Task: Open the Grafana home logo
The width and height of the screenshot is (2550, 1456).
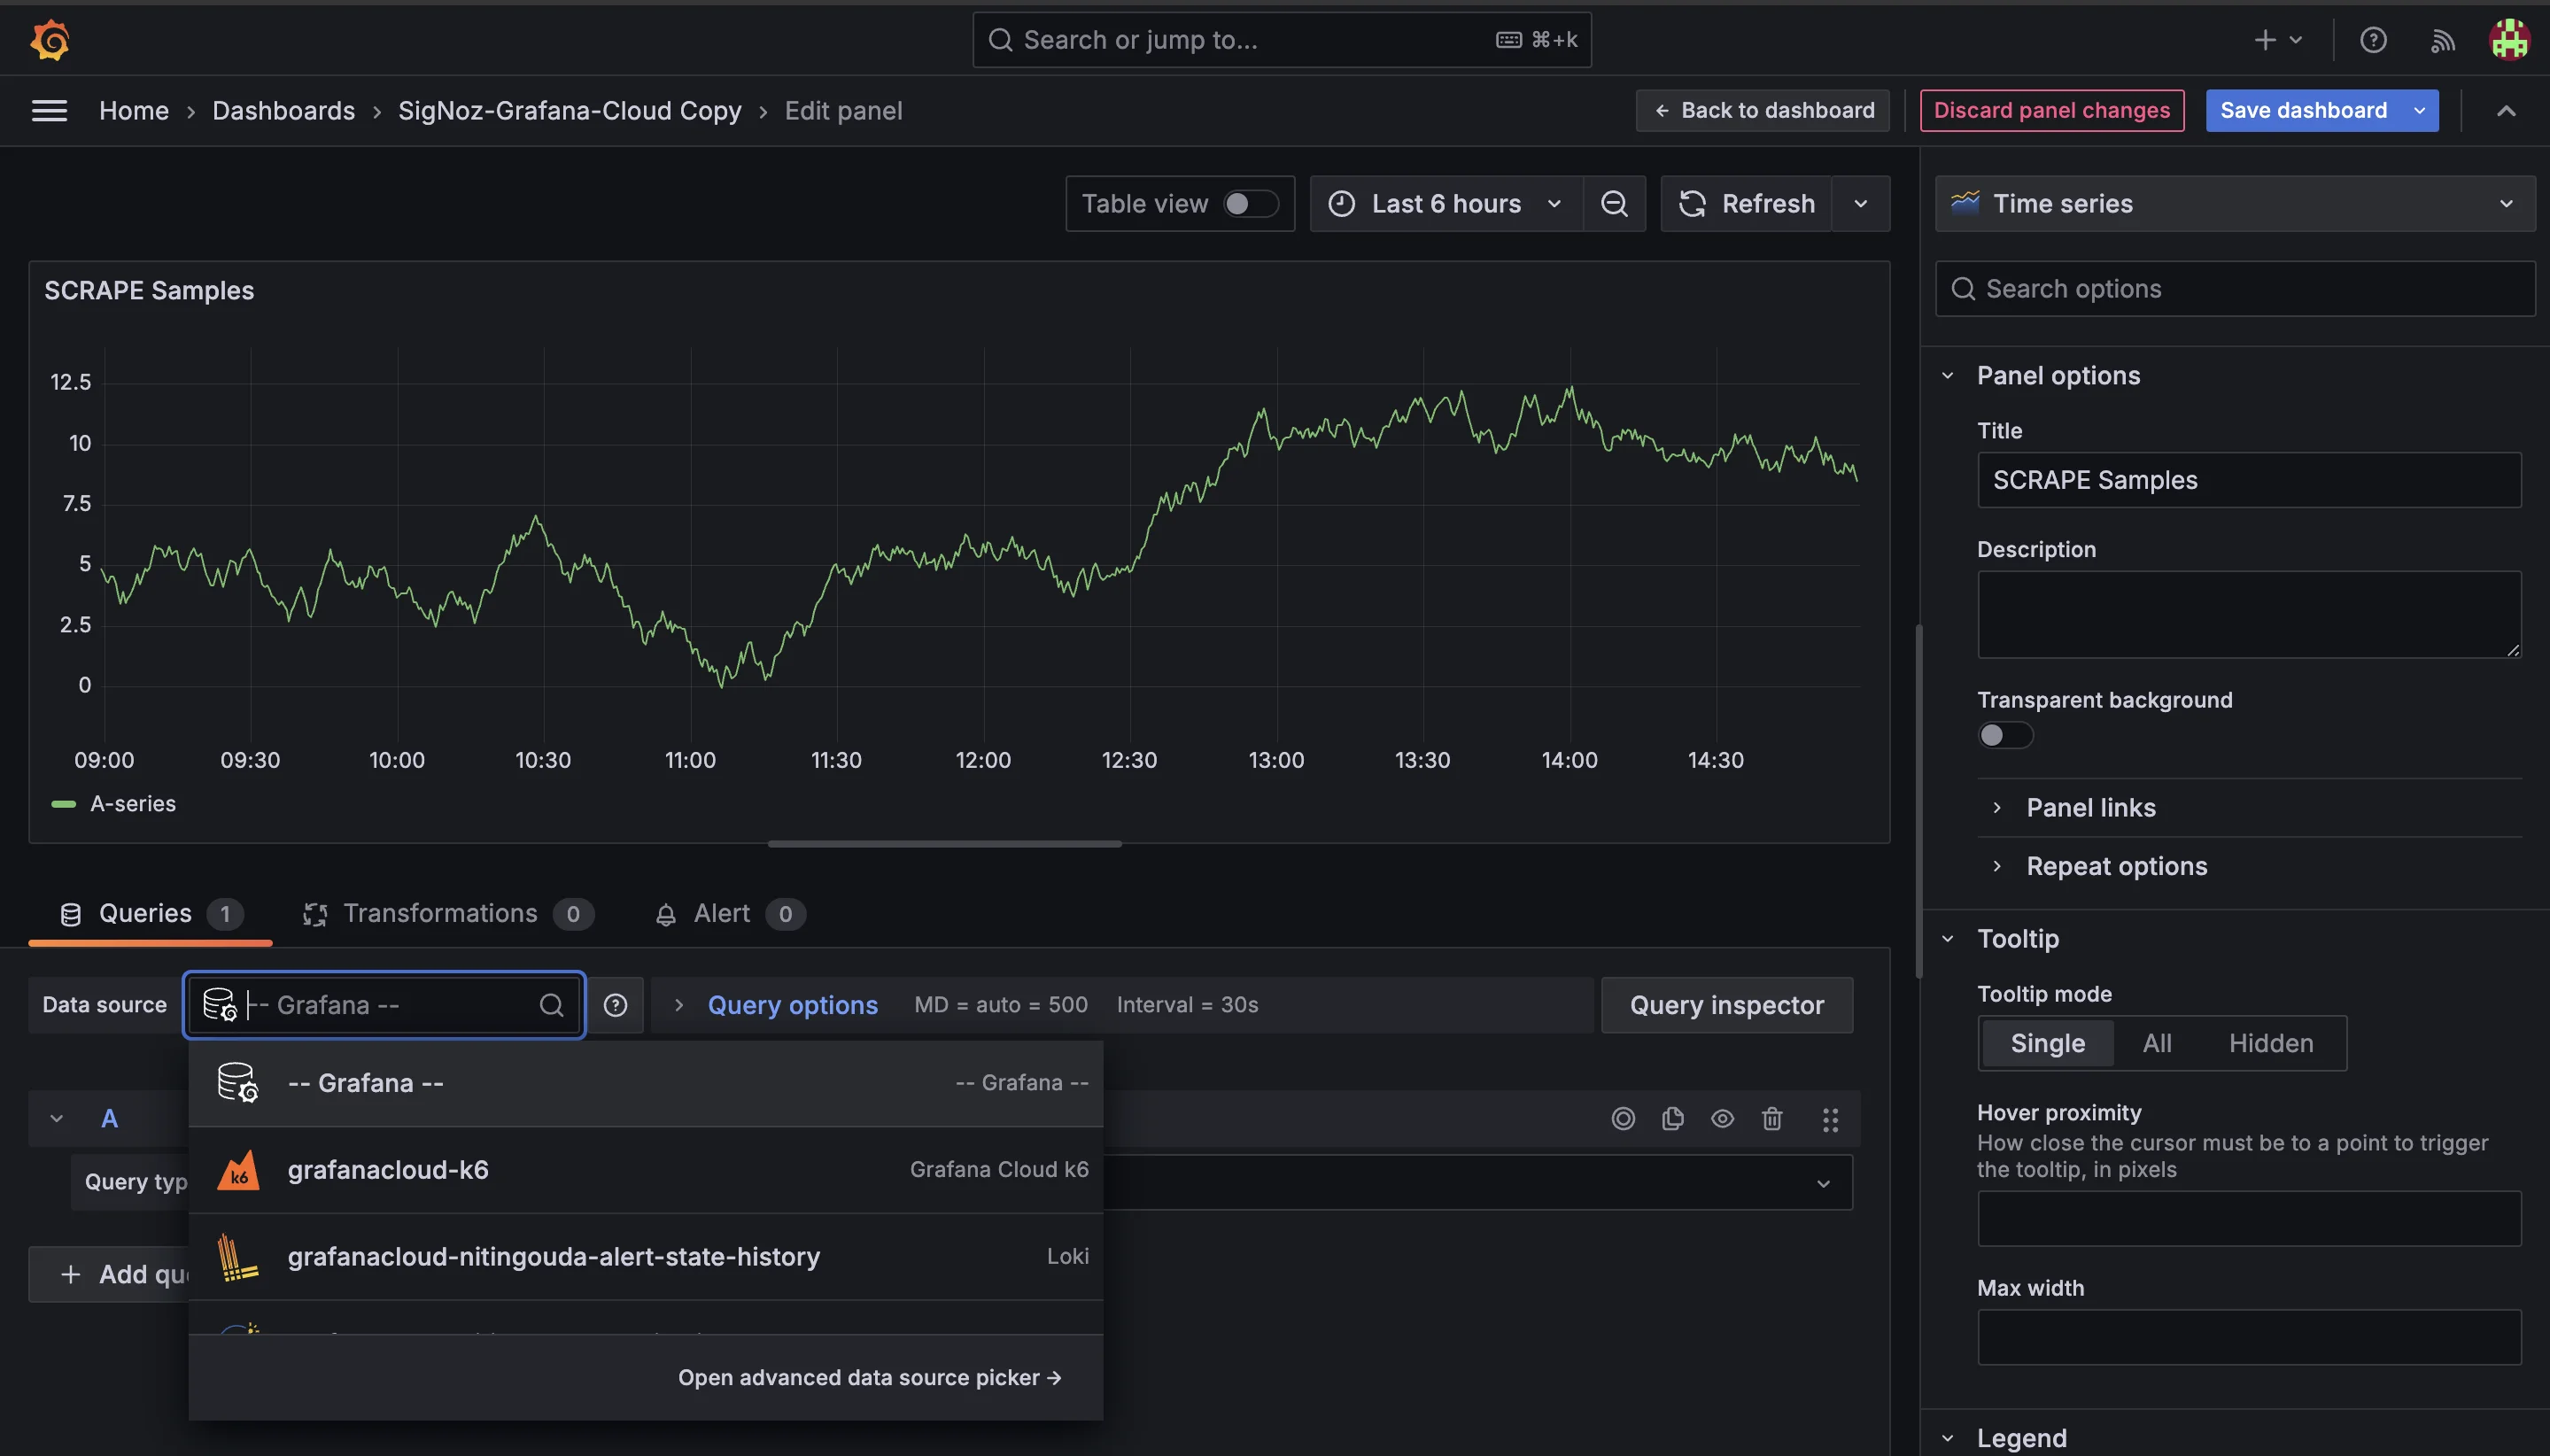Action: (50, 40)
